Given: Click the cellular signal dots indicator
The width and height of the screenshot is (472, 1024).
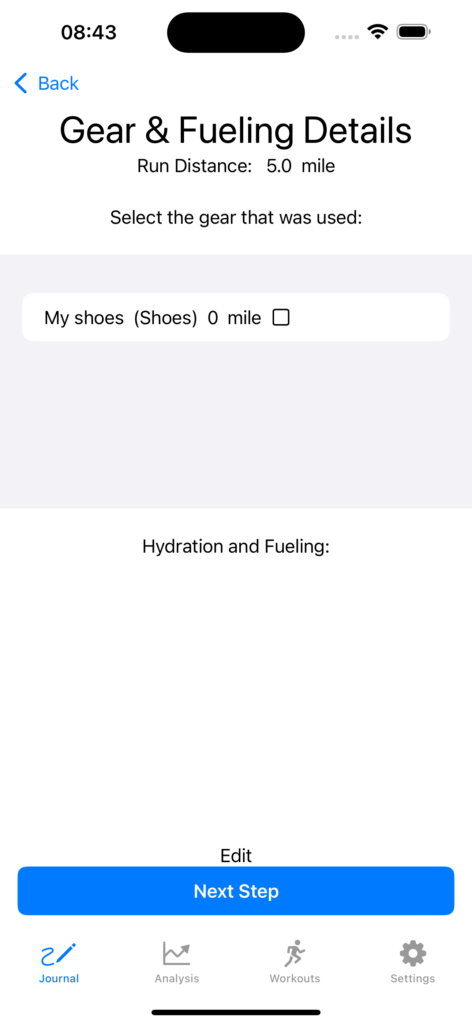Looking at the screenshot, I should (x=347, y=36).
